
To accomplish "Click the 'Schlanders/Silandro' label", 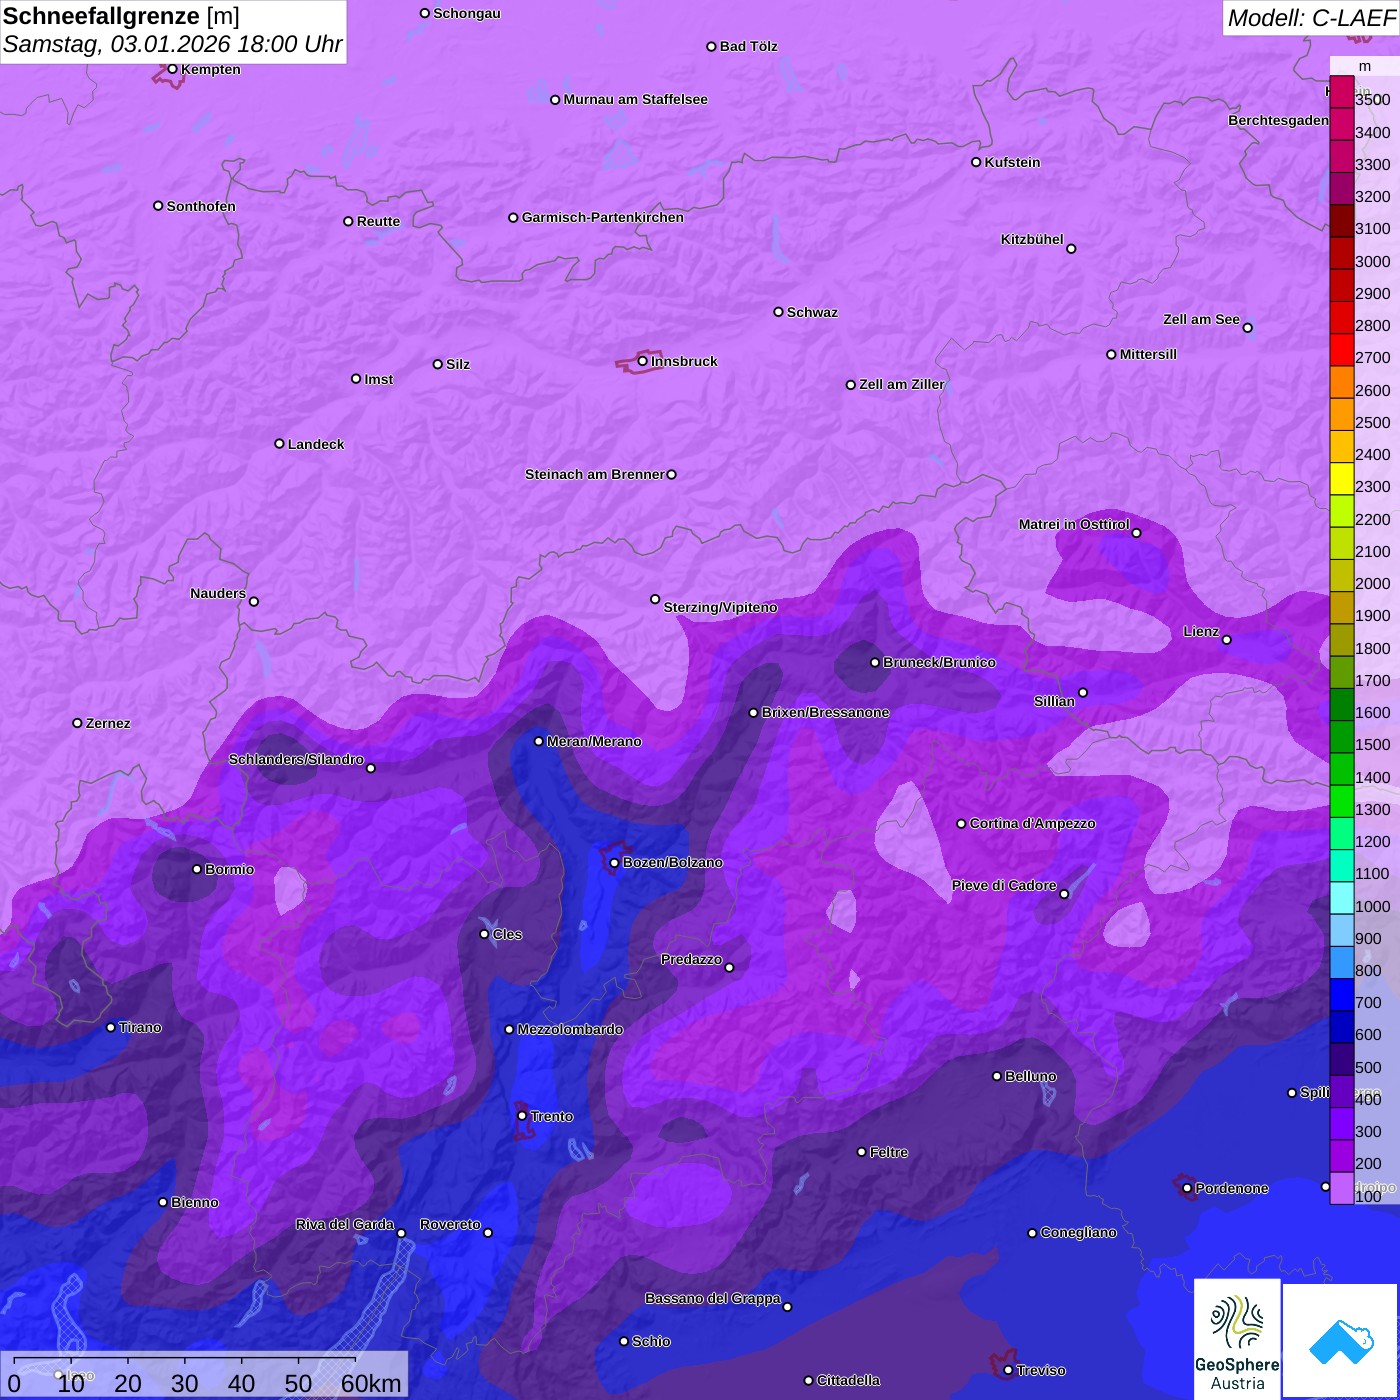I will click(296, 759).
